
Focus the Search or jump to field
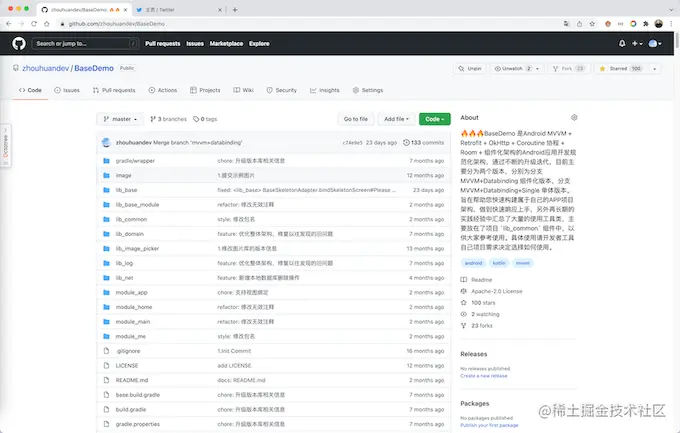click(85, 43)
